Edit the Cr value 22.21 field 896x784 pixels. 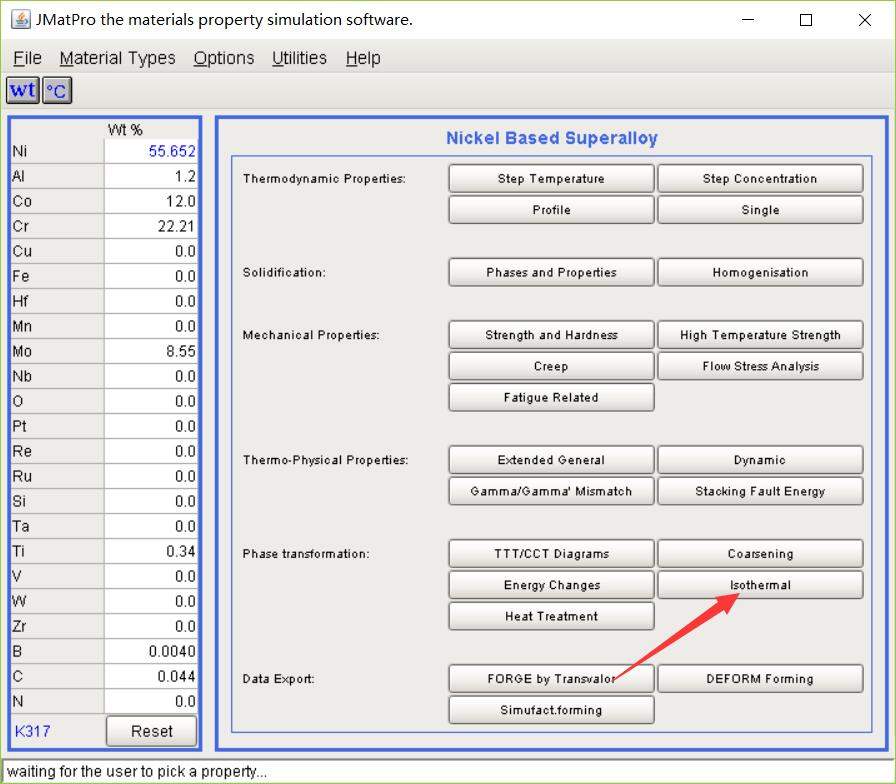coord(151,226)
